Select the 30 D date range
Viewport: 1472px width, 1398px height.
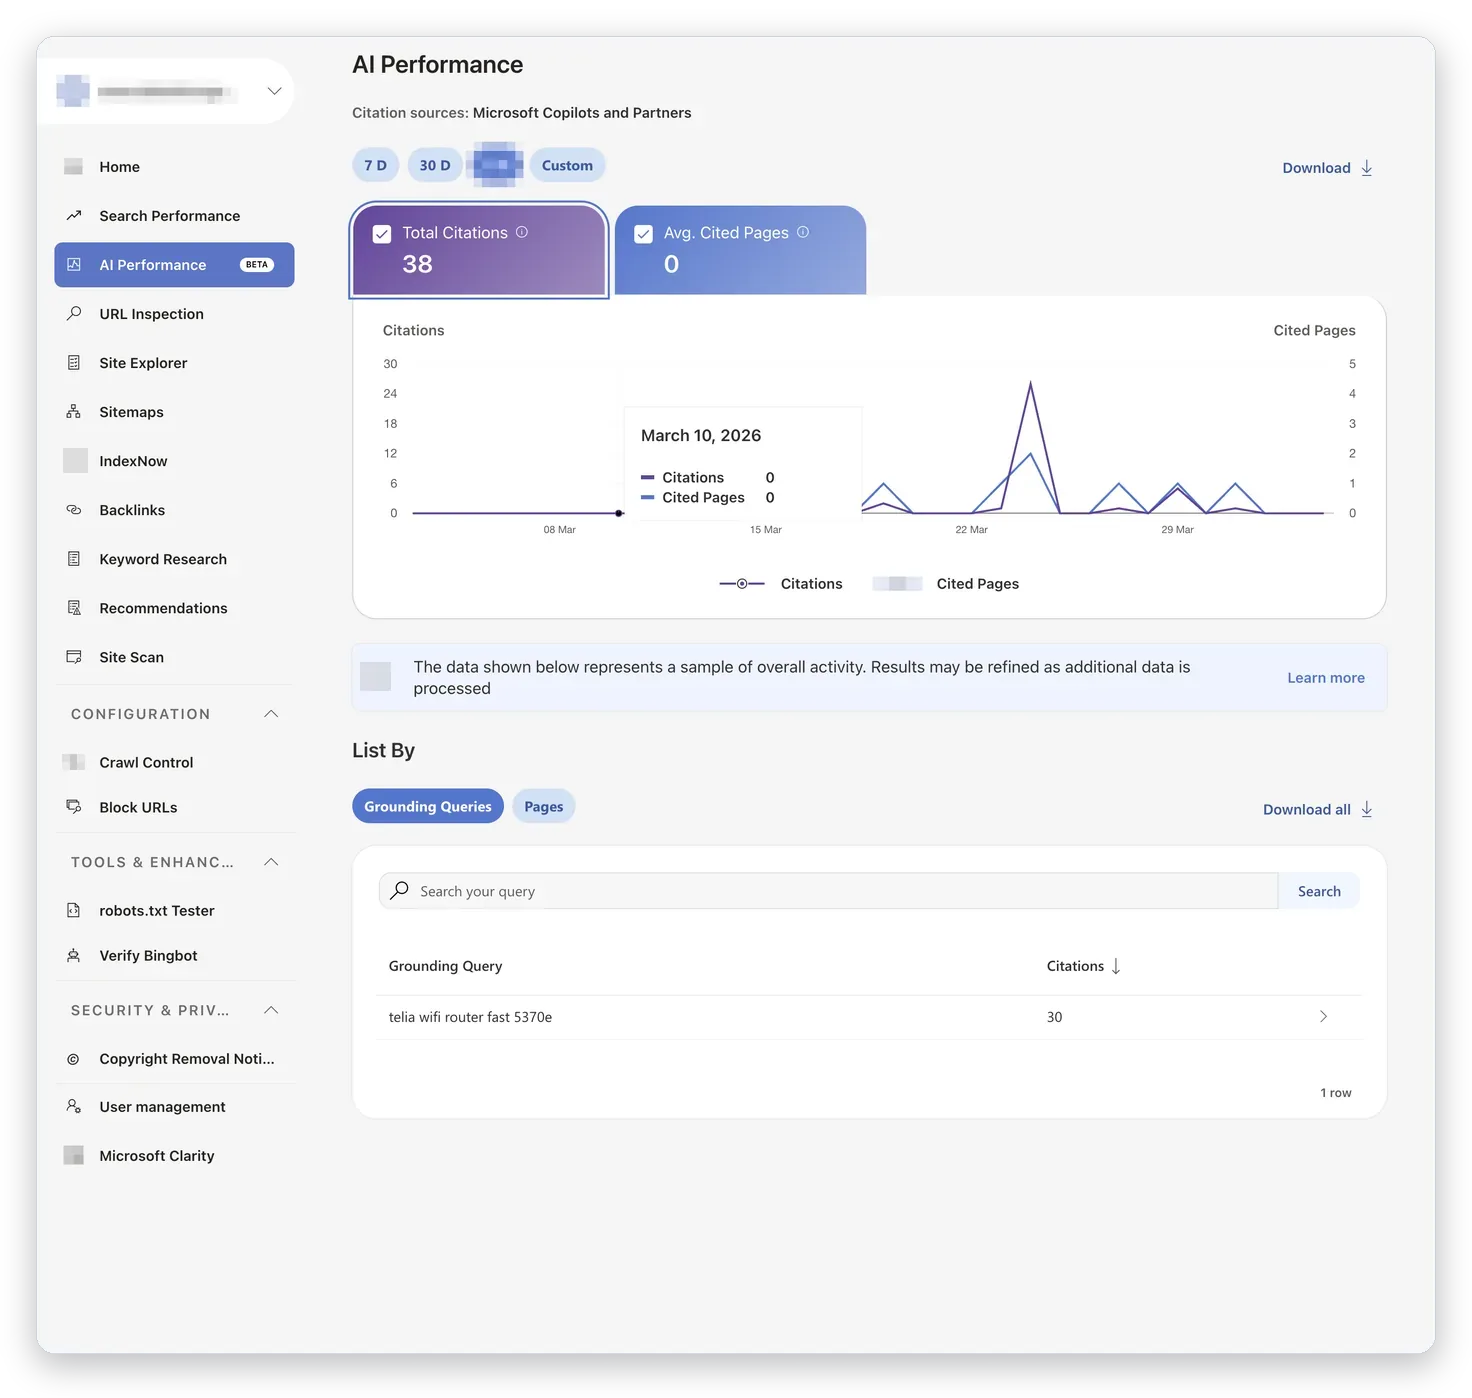click(435, 165)
